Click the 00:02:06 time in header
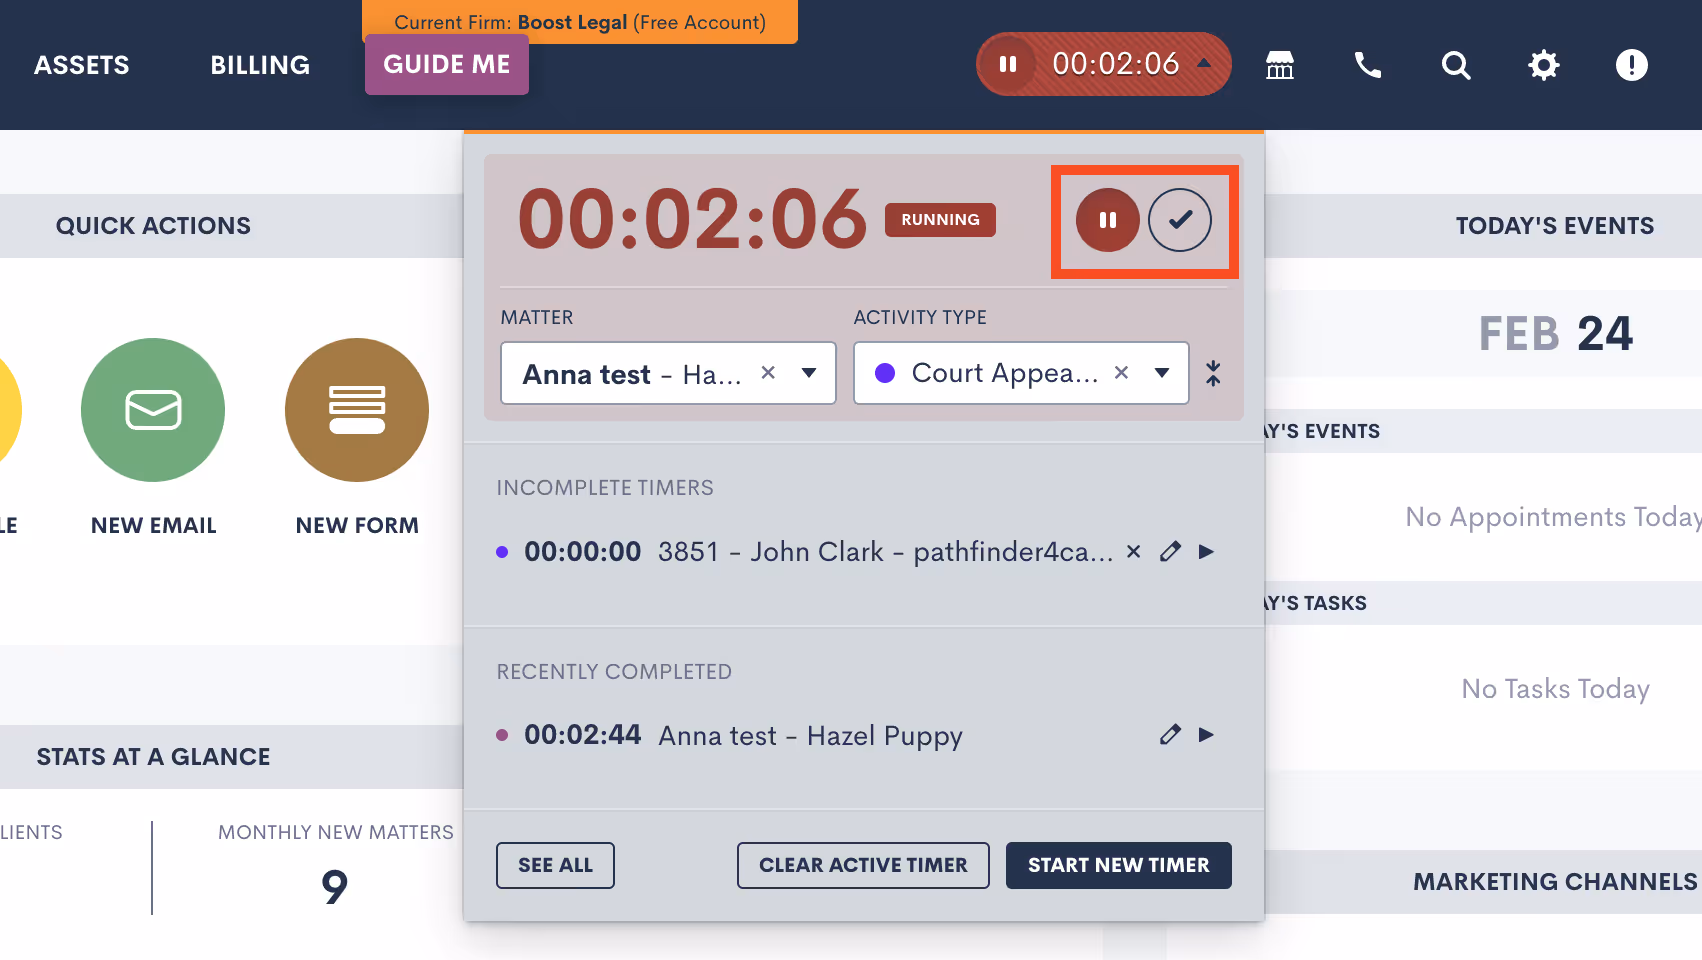Image resolution: width=1702 pixels, height=960 pixels. click(1116, 64)
